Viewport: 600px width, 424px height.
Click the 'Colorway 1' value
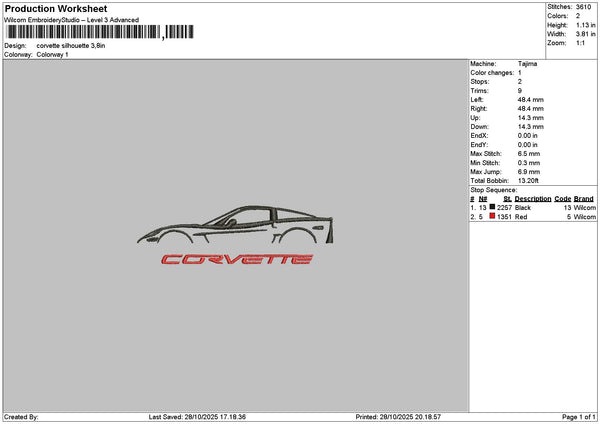(x=52, y=55)
